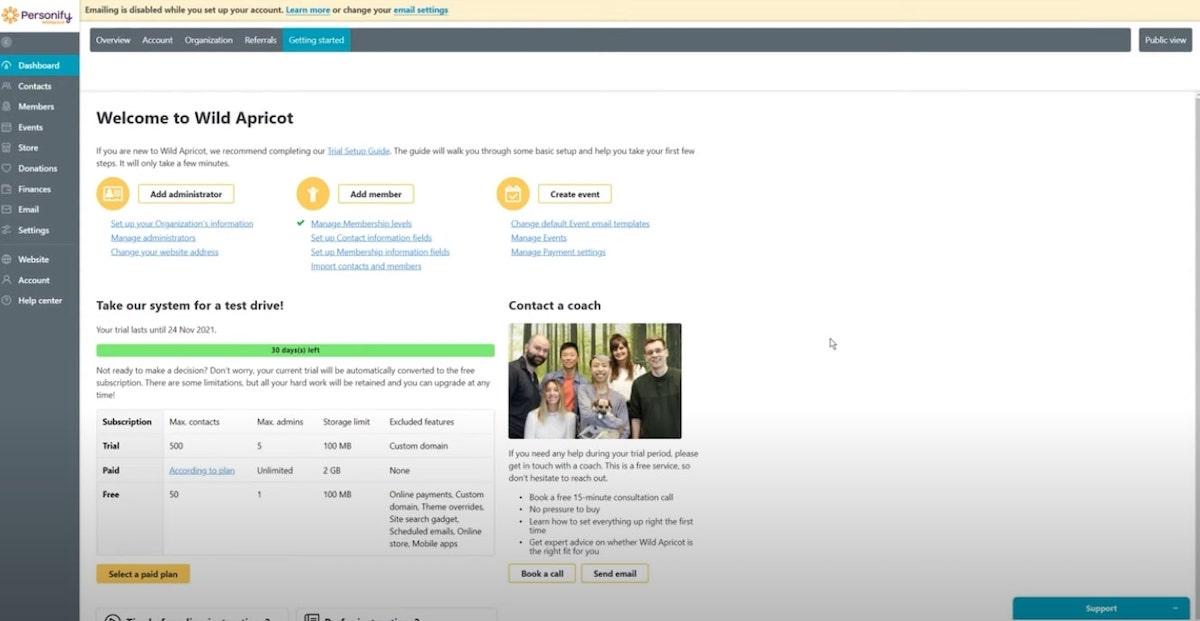1200x621 pixels.
Task: Click the Settings sliders icon
Action: coord(7,230)
